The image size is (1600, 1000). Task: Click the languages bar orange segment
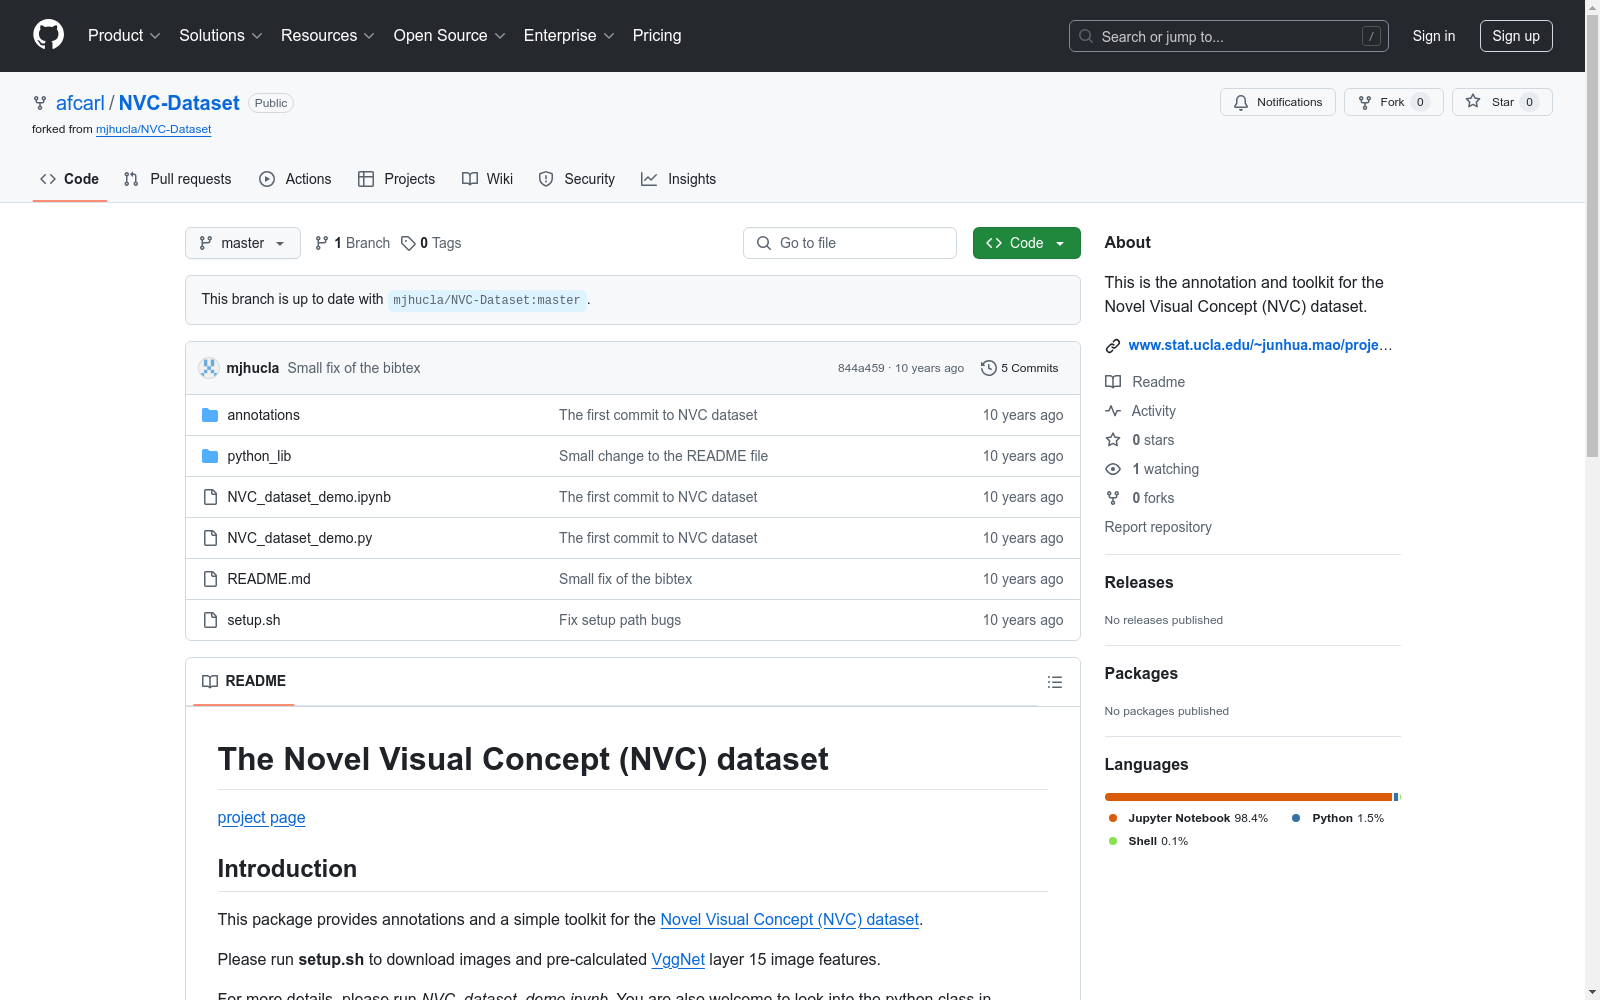1248,797
